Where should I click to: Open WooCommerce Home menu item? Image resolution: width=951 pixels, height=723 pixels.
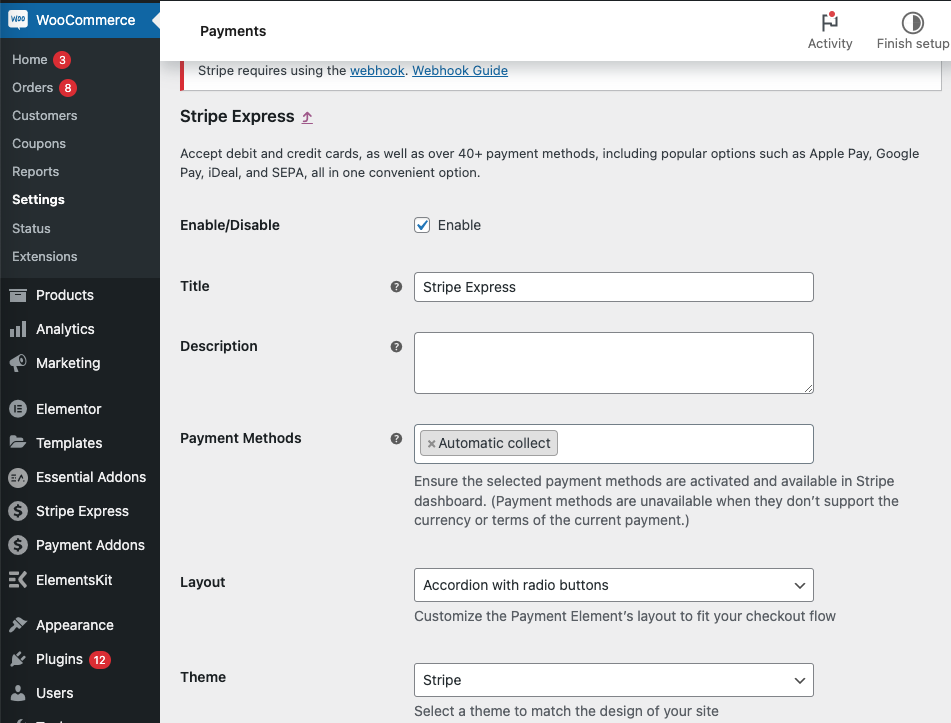tap(30, 59)
